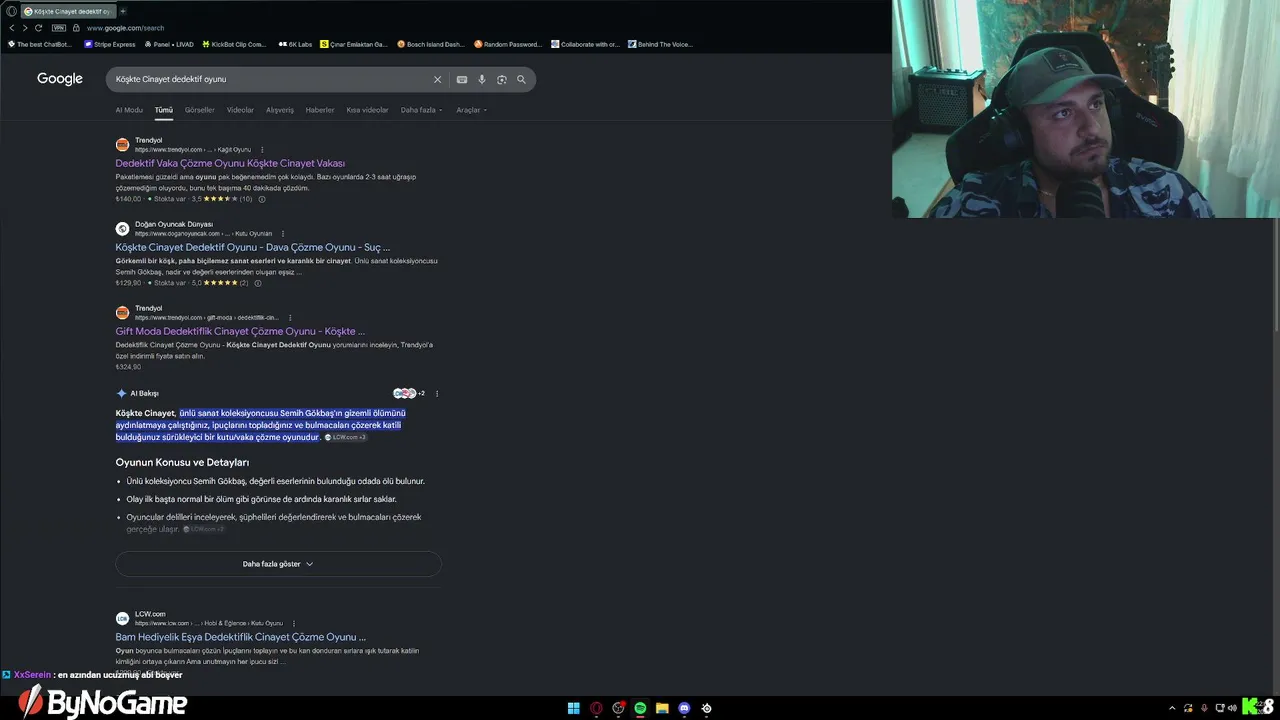Screen dimensions: 1280x720
Task: Open Spotify from the taskbar
Action: [640, 708]
